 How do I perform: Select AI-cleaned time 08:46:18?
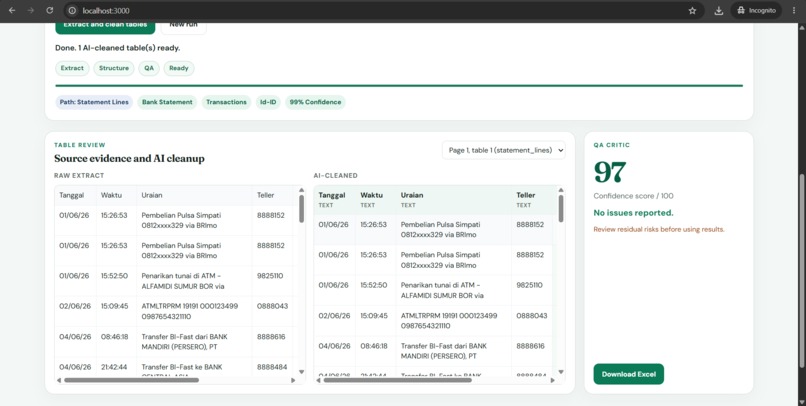pos(374,346)
